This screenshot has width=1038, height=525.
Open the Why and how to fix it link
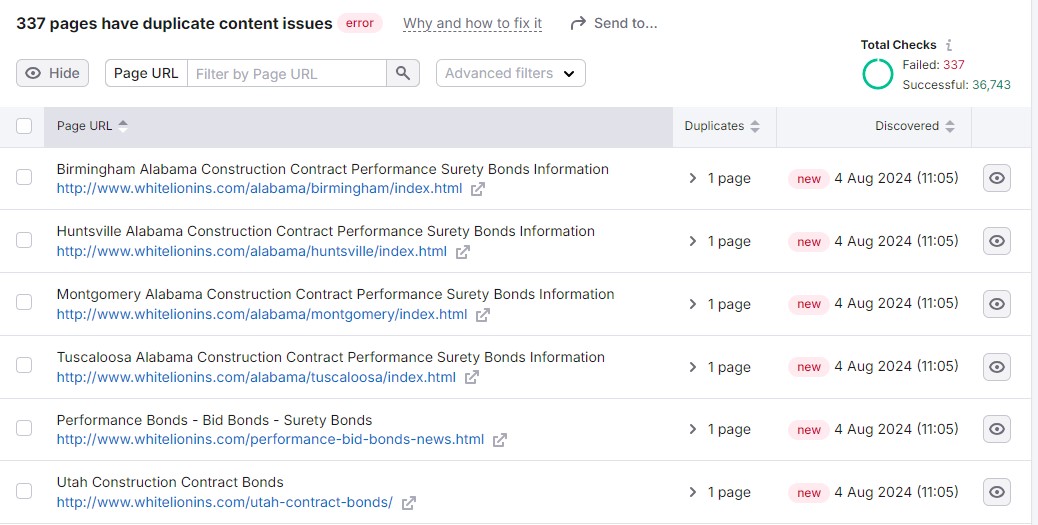click(472, 23)
